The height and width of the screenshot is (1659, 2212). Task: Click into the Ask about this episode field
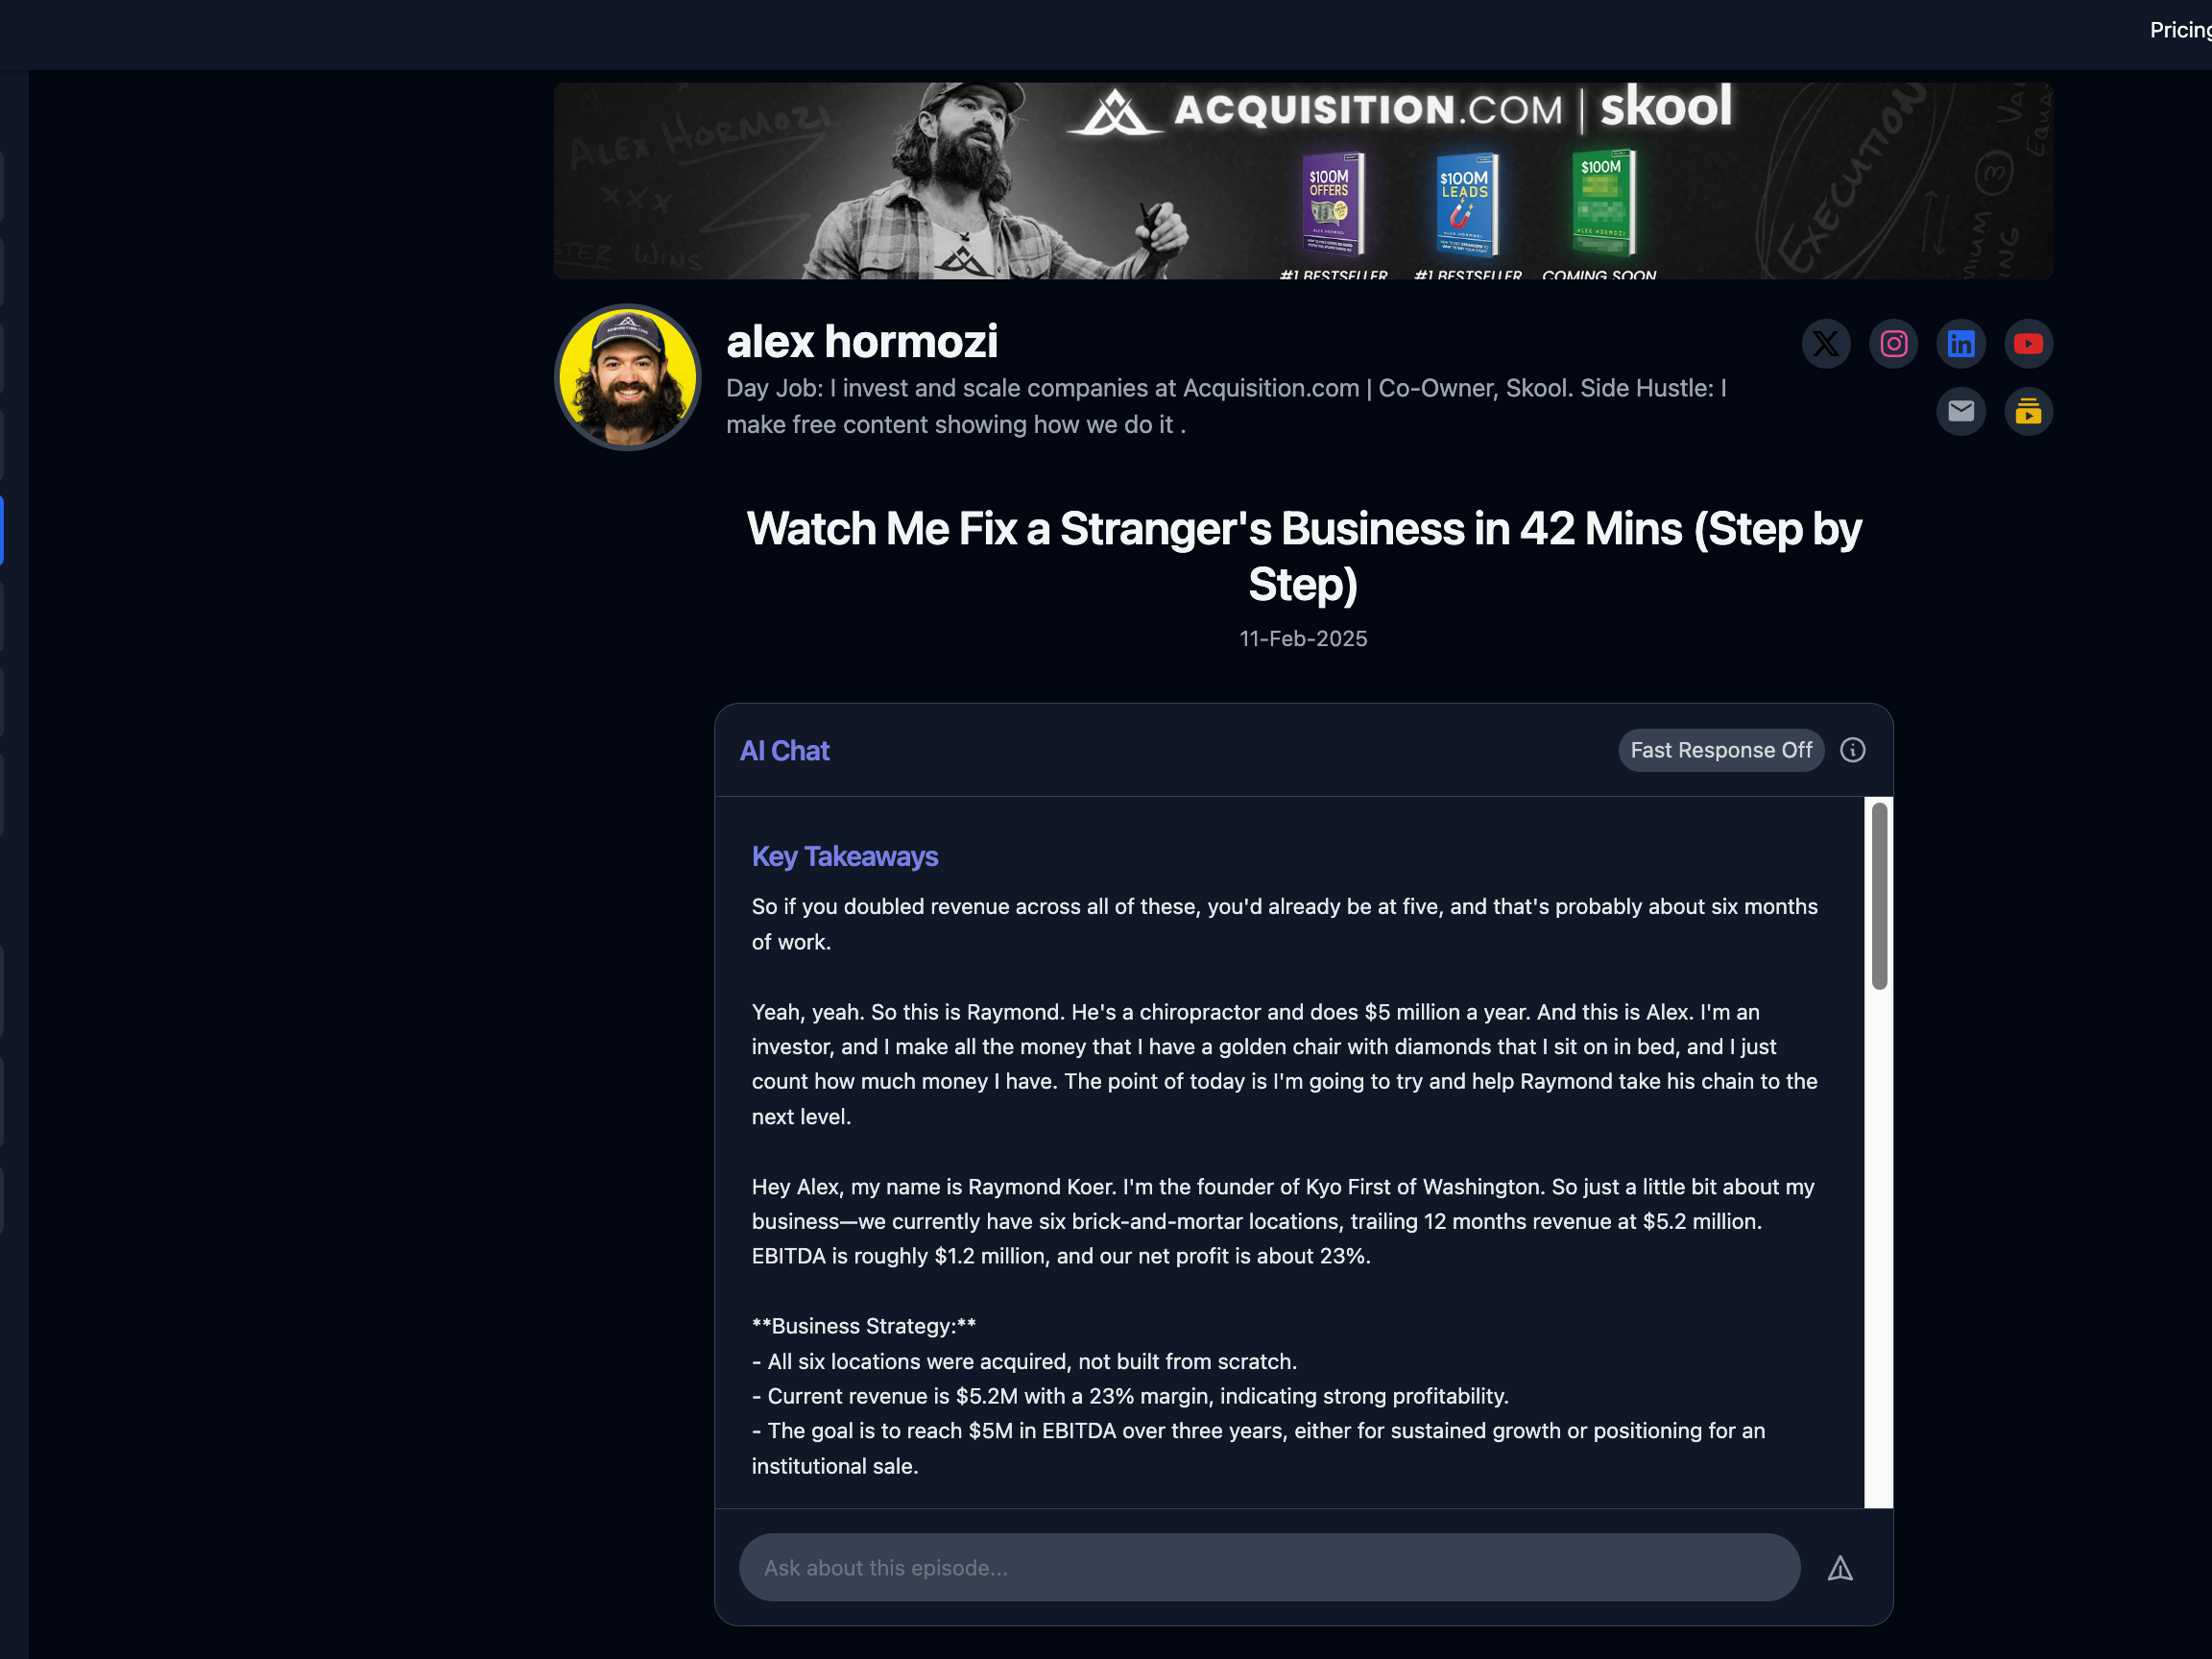pyautogui.click(x=1269, y=1568)
